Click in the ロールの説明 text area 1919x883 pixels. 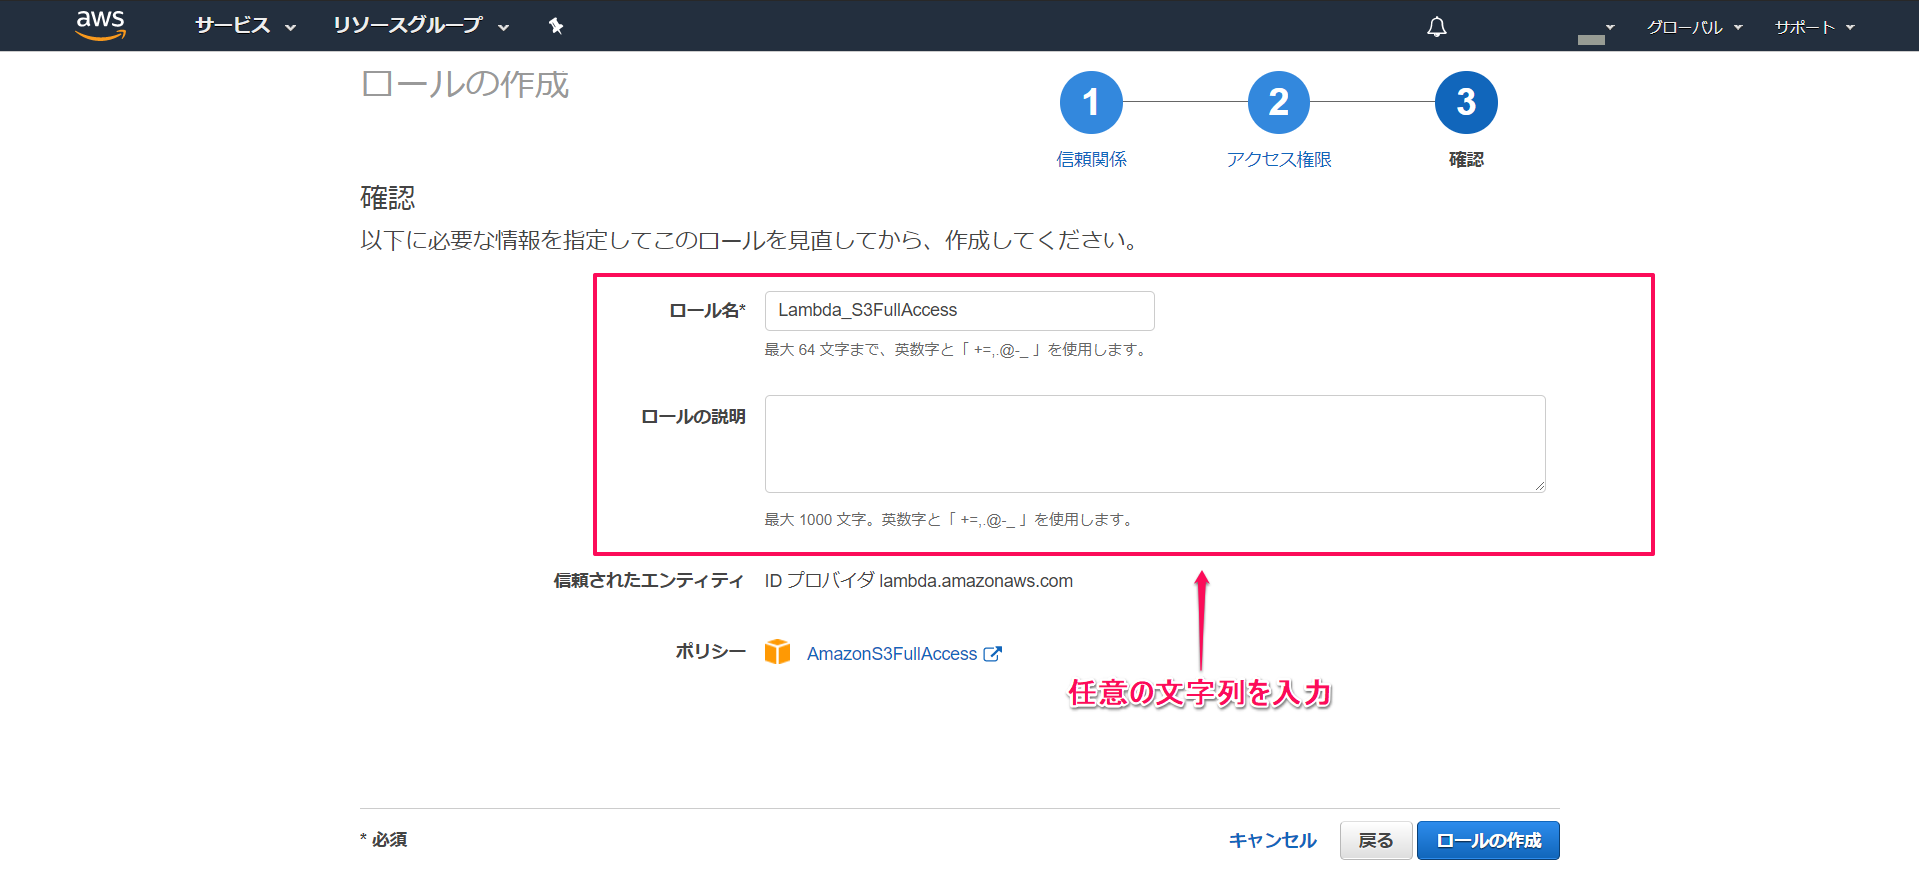click(1155, 444)
